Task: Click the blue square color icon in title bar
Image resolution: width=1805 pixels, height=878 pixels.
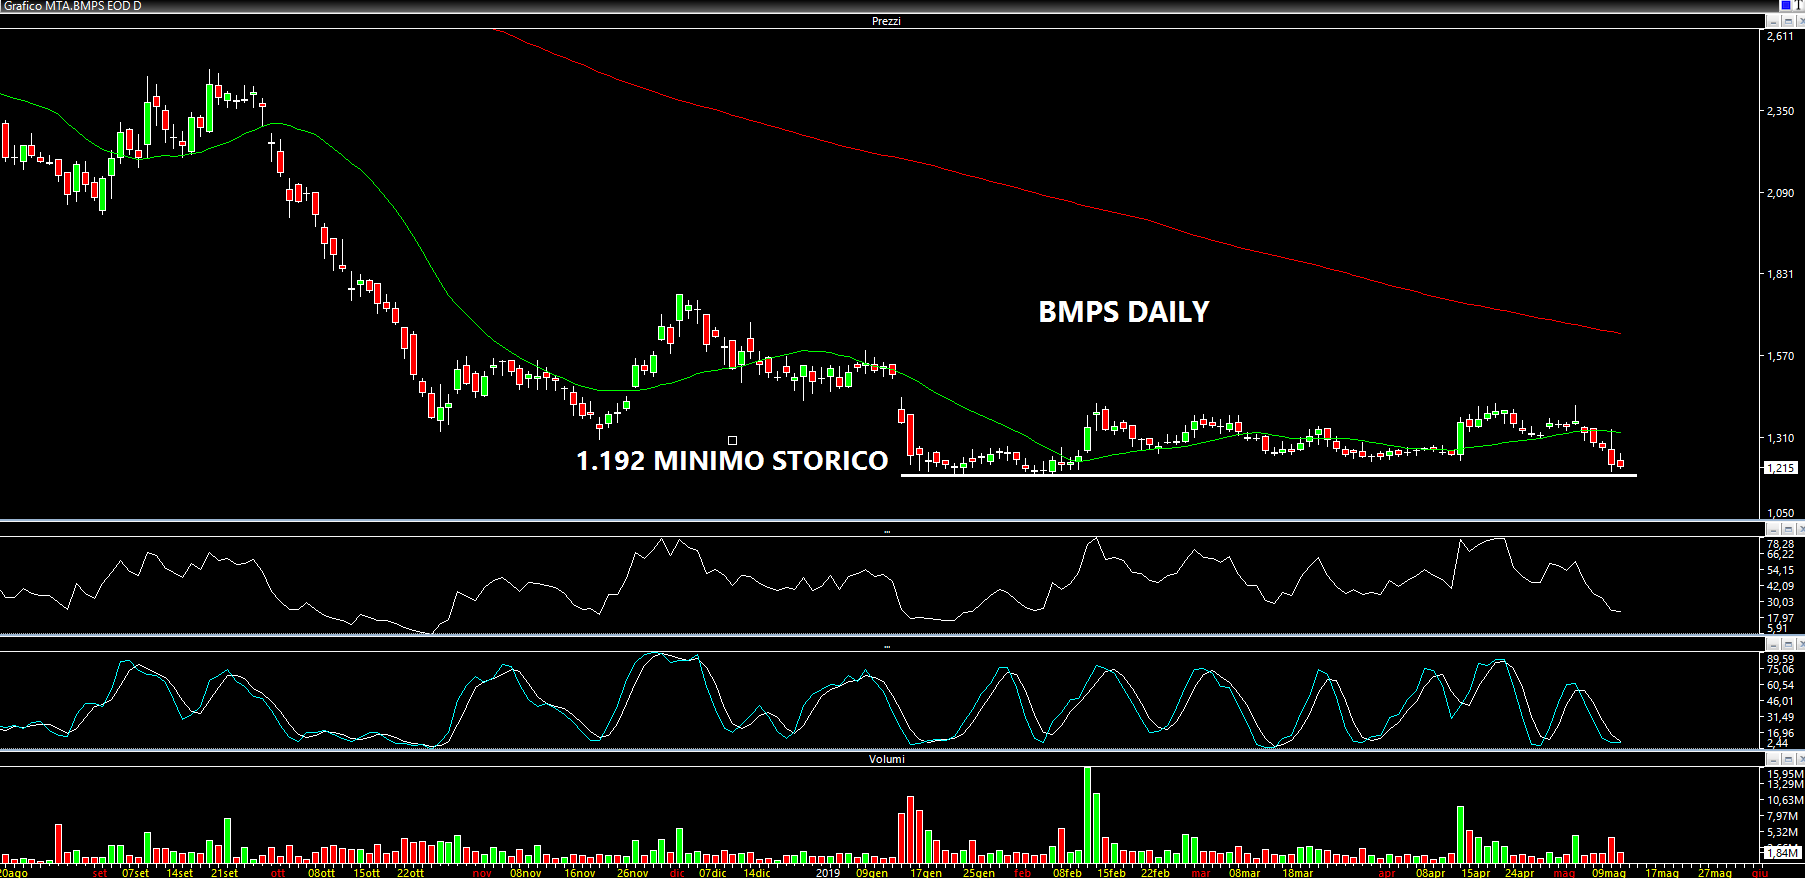Action: (x=1786, y=5)
